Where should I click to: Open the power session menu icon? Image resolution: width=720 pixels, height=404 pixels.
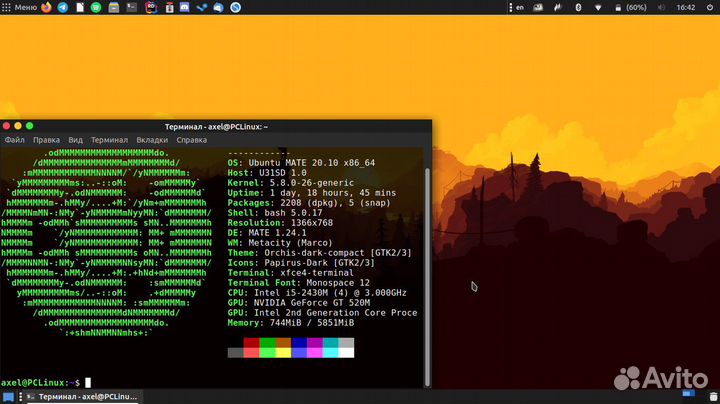pos(709,7)
